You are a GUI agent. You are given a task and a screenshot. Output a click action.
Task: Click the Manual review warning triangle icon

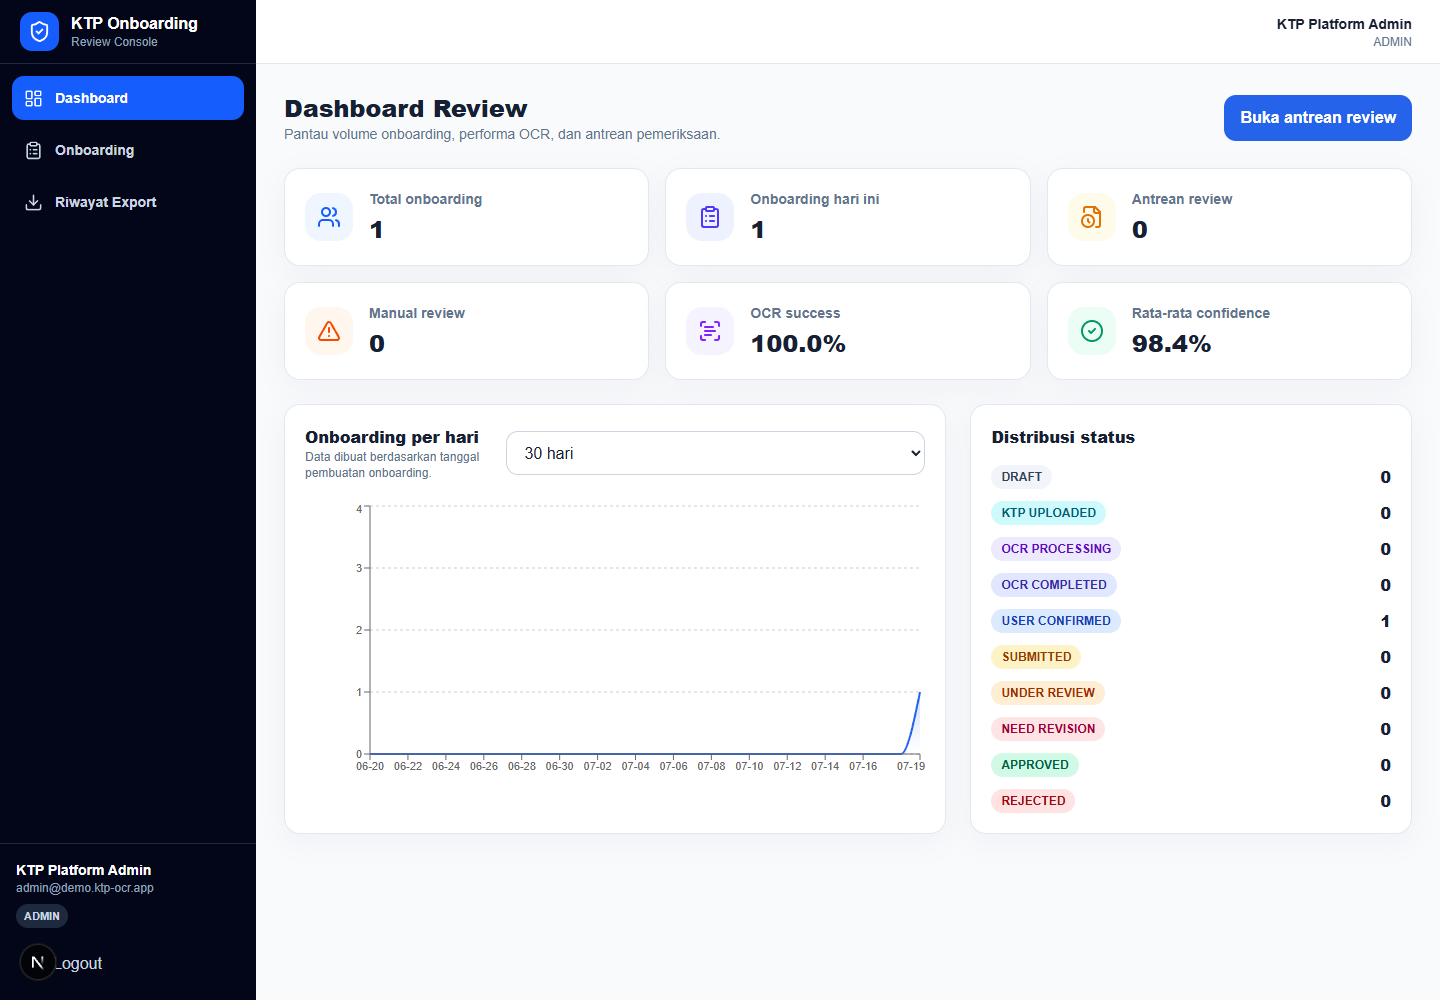point(329,331)
